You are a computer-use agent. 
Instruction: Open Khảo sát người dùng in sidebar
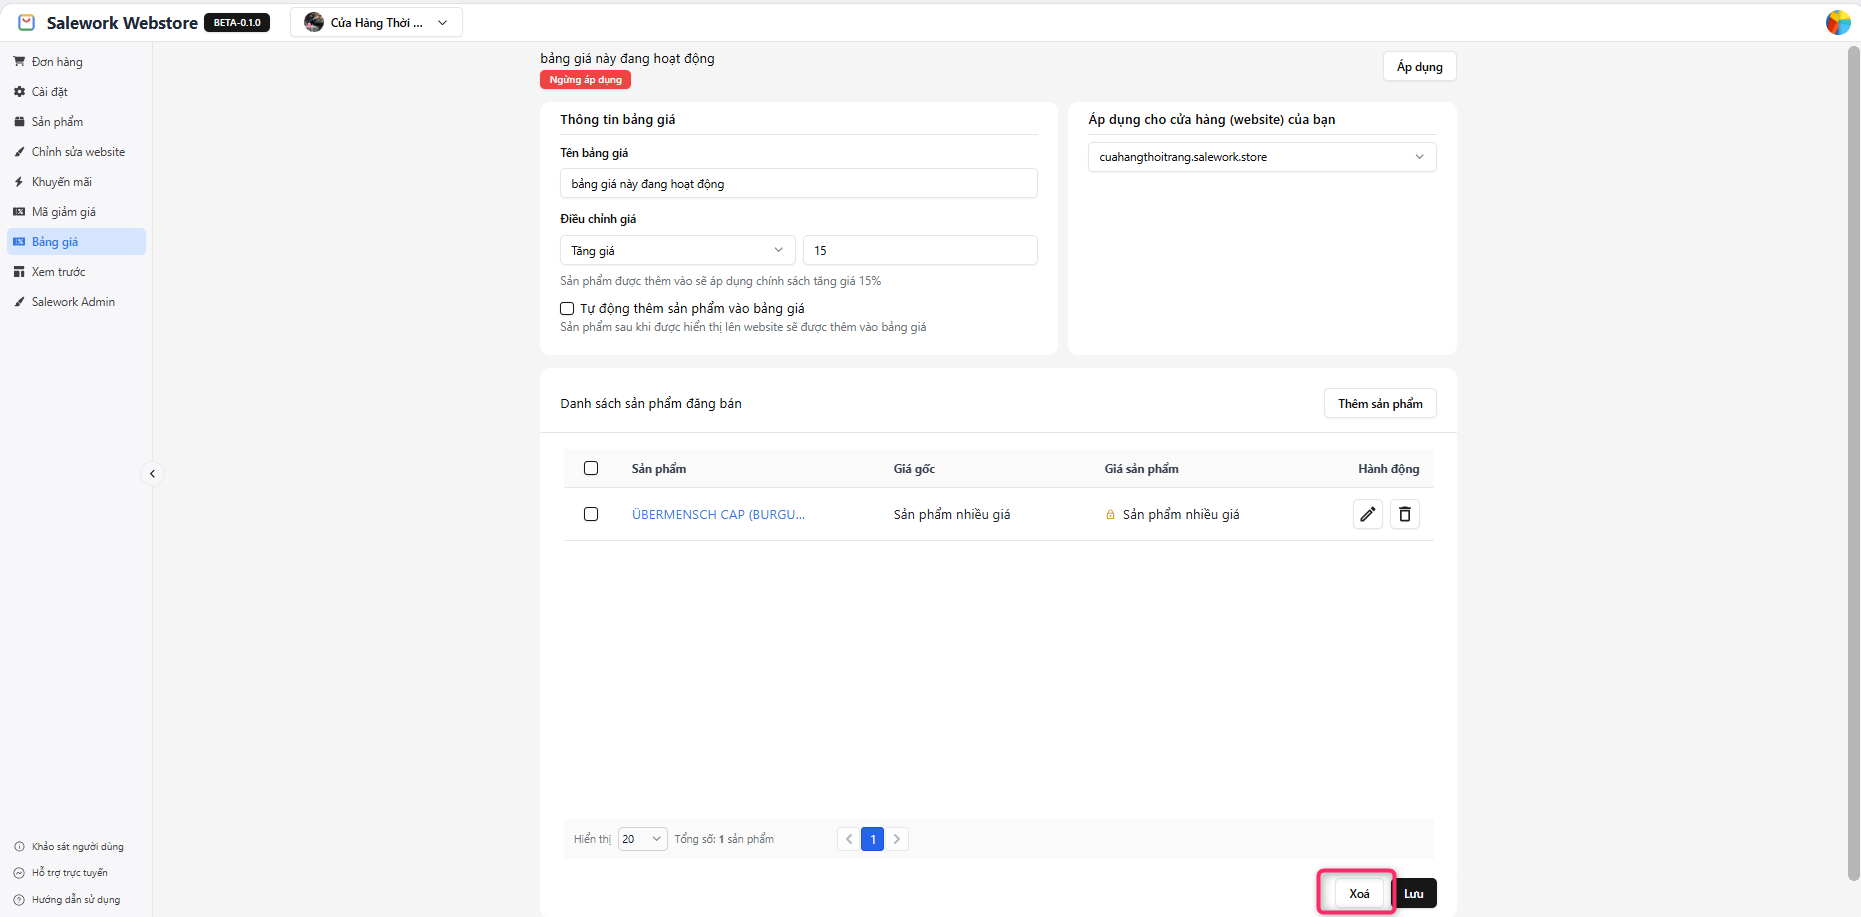click(77, 847)
